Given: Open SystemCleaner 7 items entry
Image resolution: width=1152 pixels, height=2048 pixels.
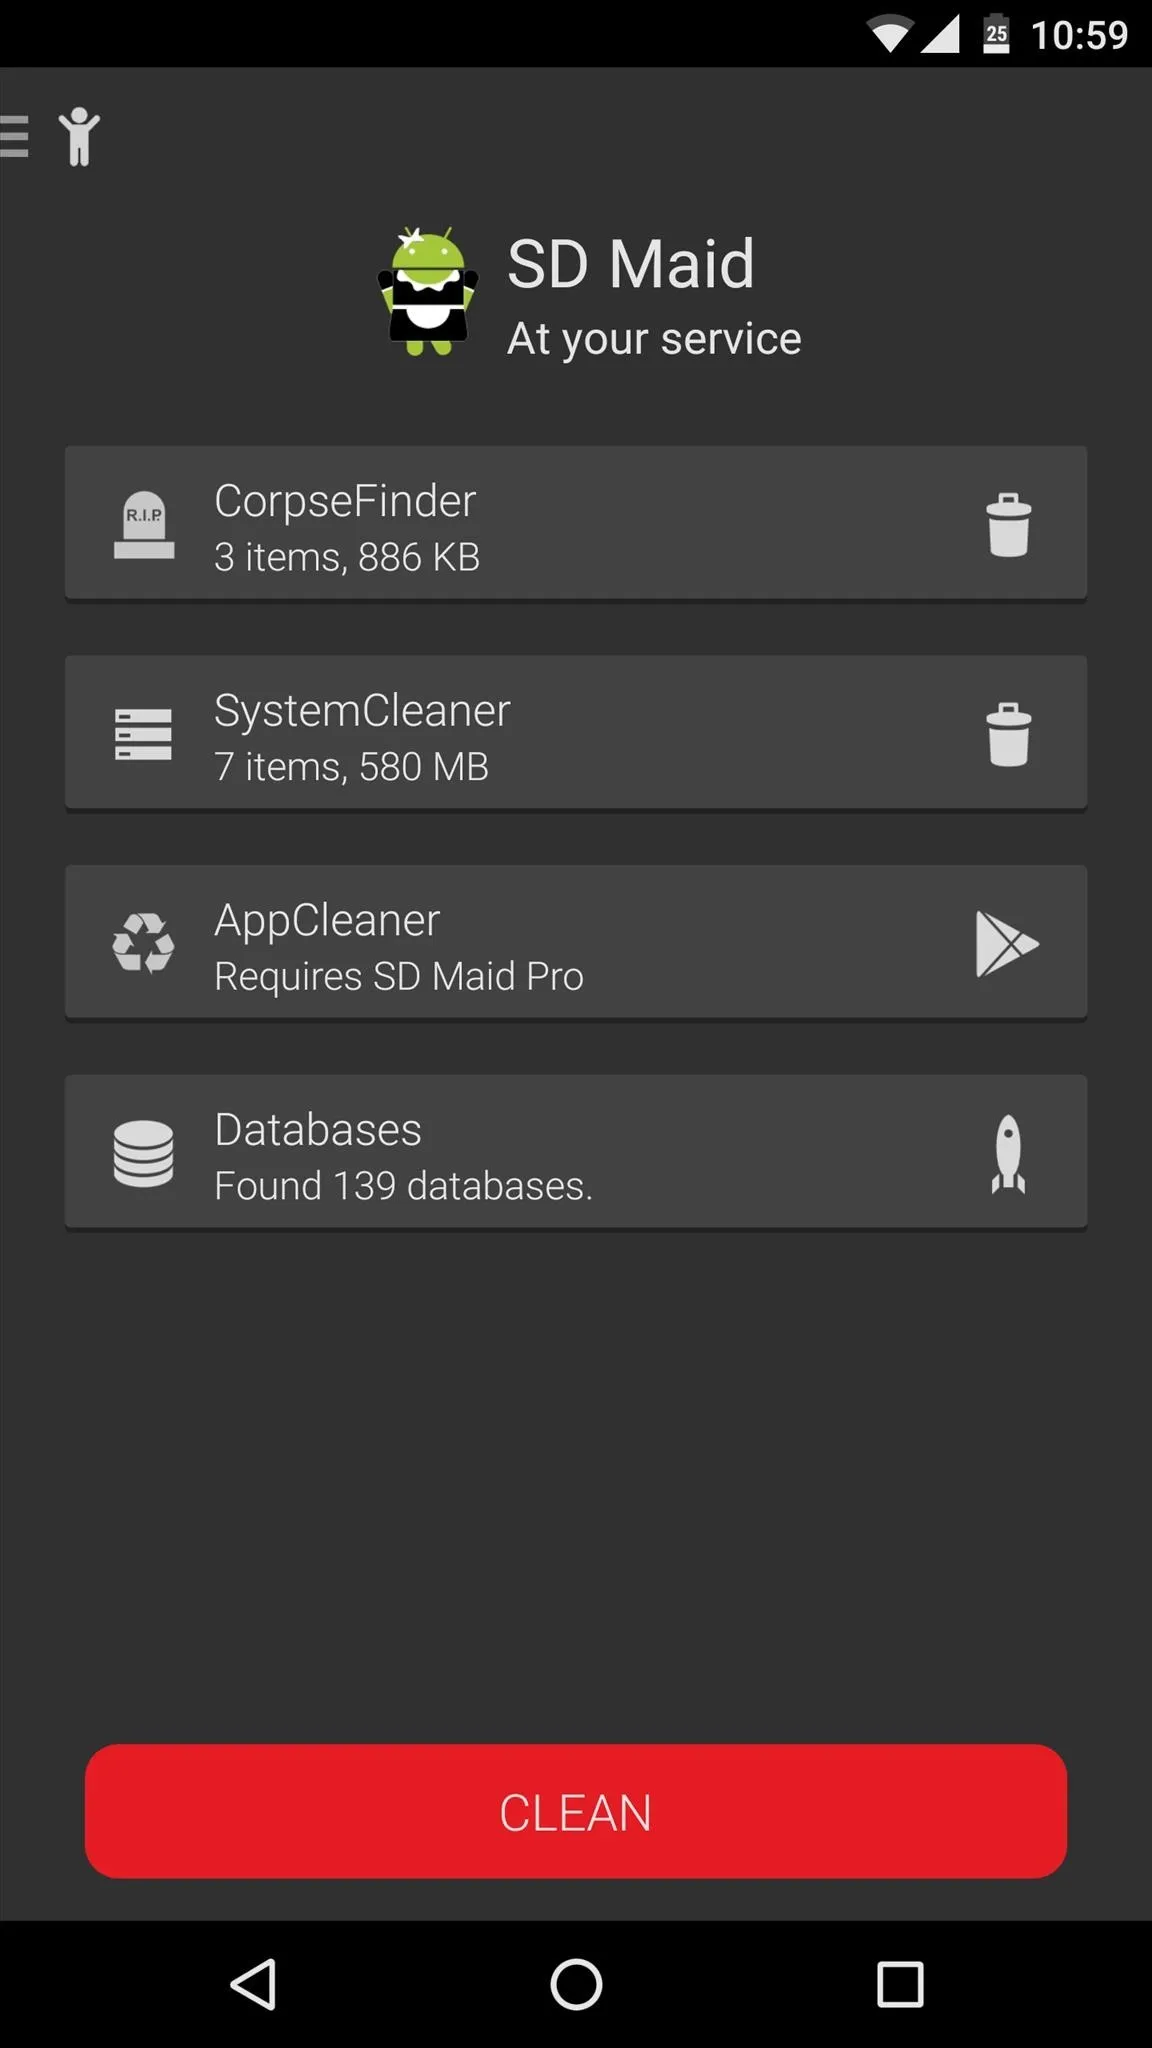Looking at the screenshot, I should (576, 733).
